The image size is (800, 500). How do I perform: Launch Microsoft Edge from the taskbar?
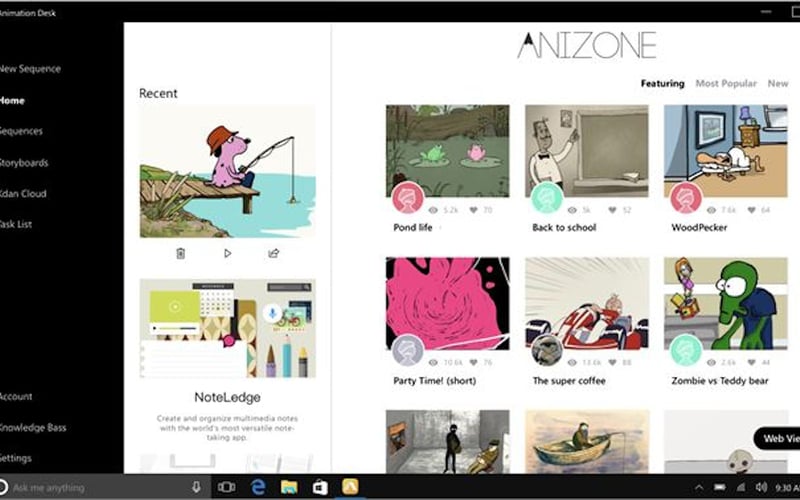(258, 487)
